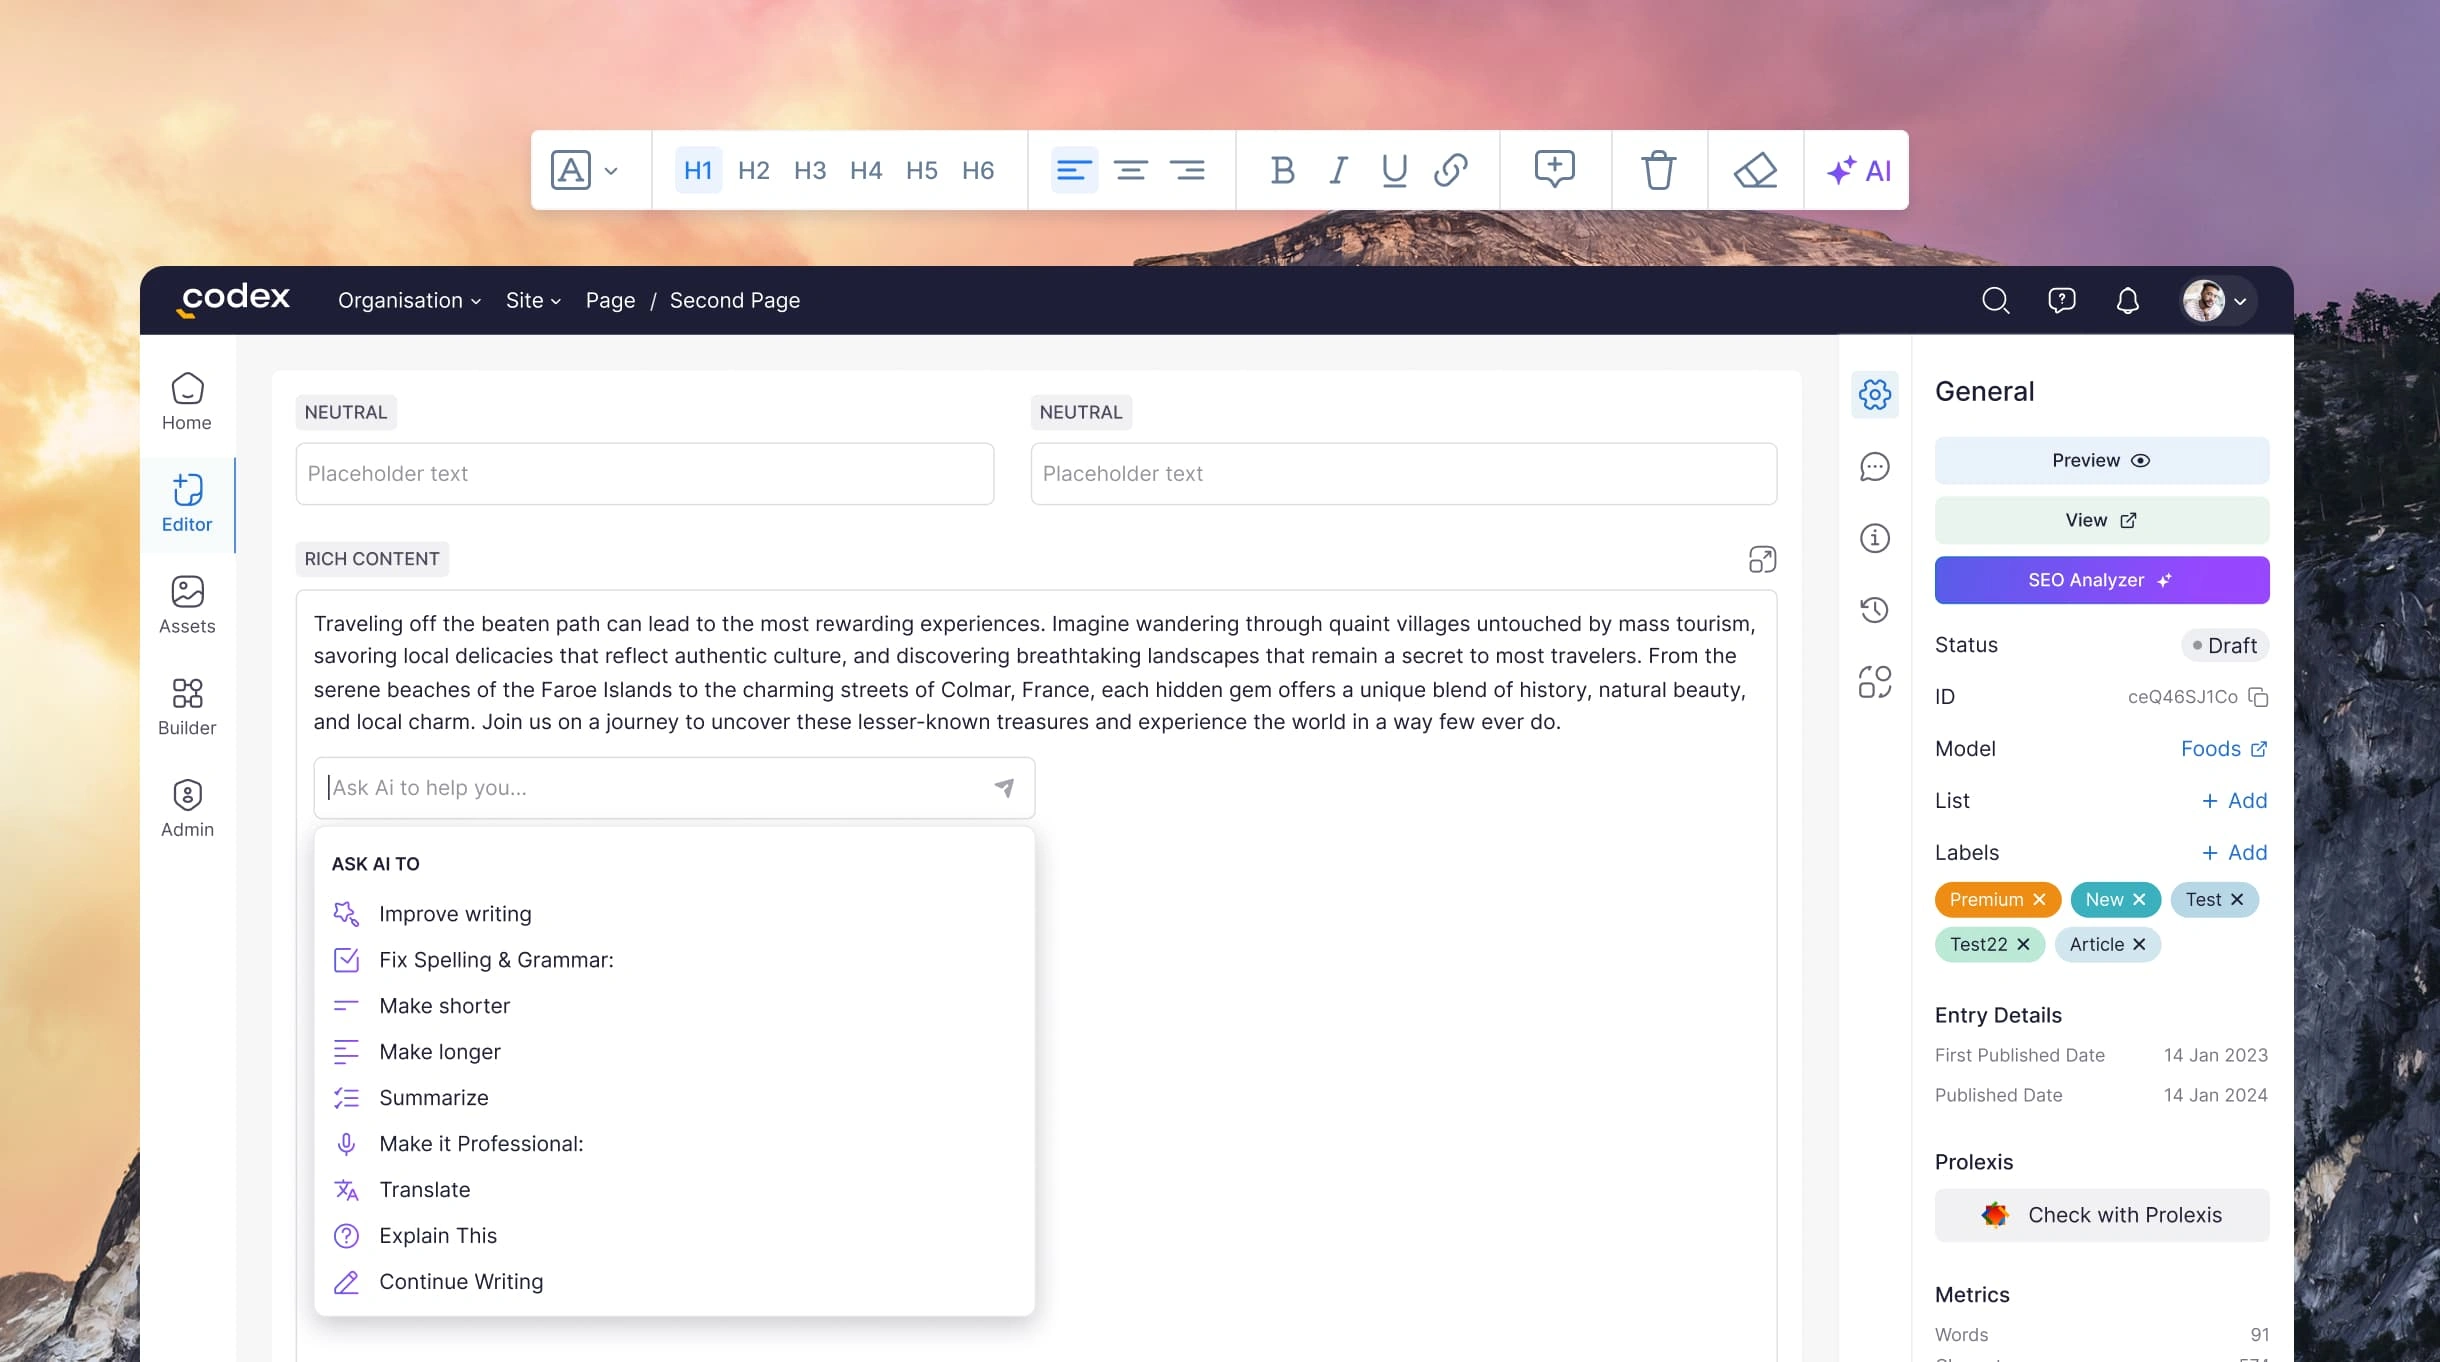This screenshot has width=2440, height=1362.
Task: Click the trash delete icon in toolbar
Action: (x=1658, y=170)
